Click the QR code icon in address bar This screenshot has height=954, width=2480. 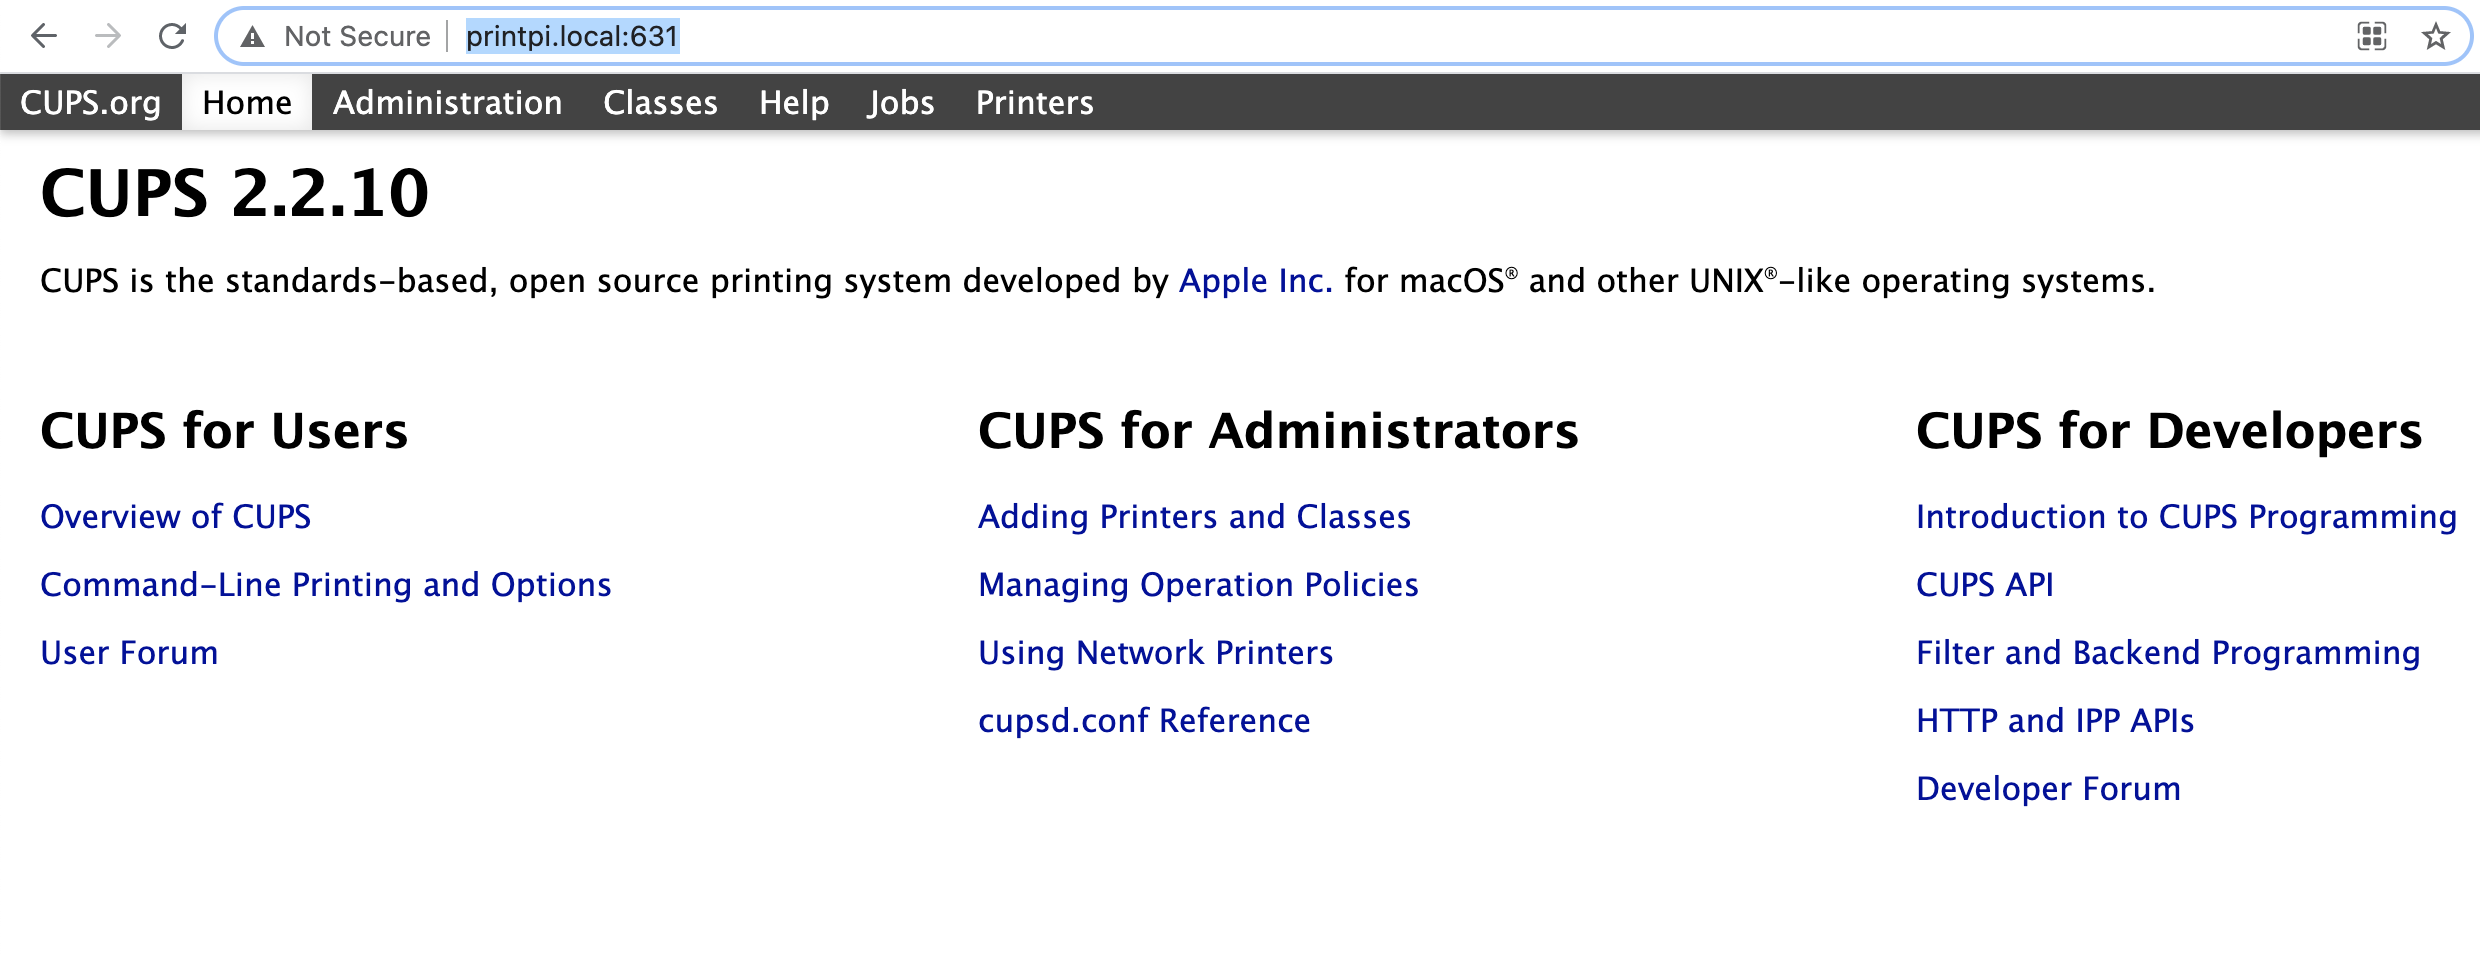(2371, 37)
